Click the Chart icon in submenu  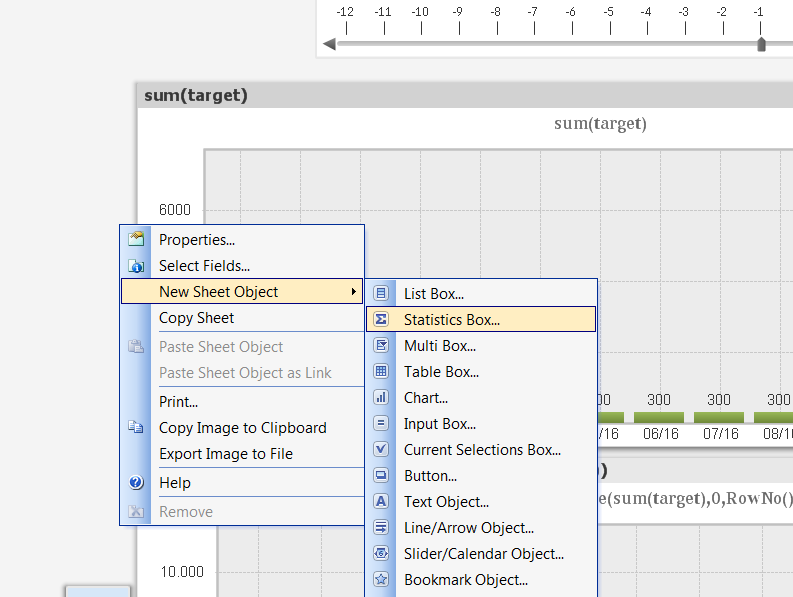tap(381, 397)
